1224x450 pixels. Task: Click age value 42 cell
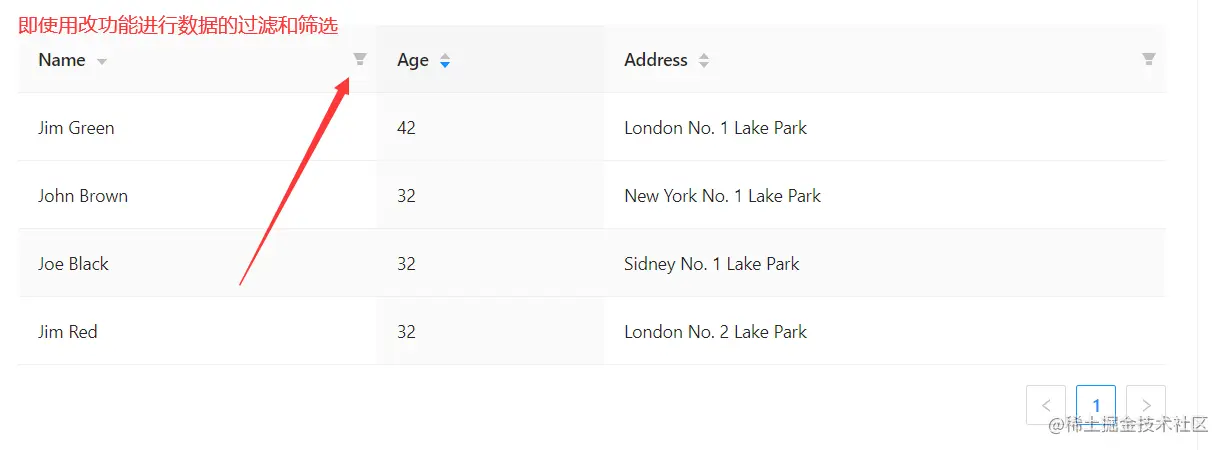click(x=406, y=128)
